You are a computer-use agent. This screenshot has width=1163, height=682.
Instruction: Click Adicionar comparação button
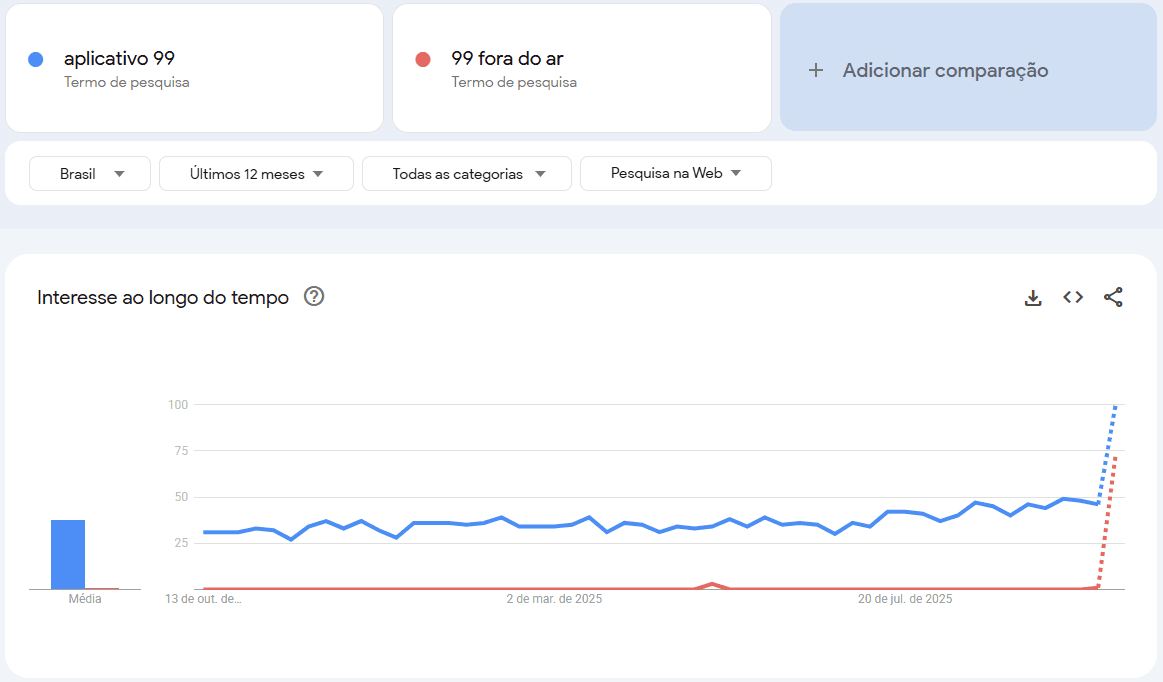point(945,70)
